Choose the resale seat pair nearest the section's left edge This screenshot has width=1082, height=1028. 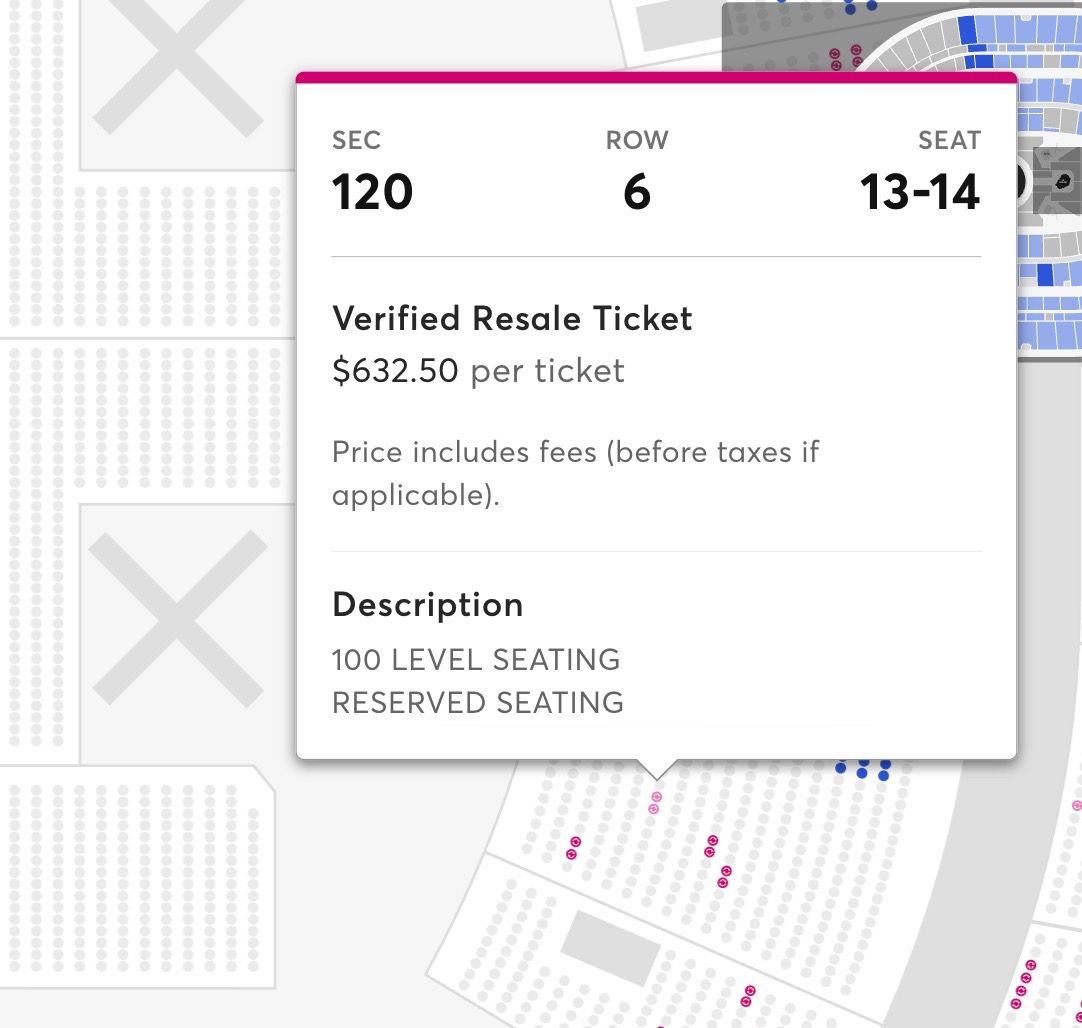573,848
